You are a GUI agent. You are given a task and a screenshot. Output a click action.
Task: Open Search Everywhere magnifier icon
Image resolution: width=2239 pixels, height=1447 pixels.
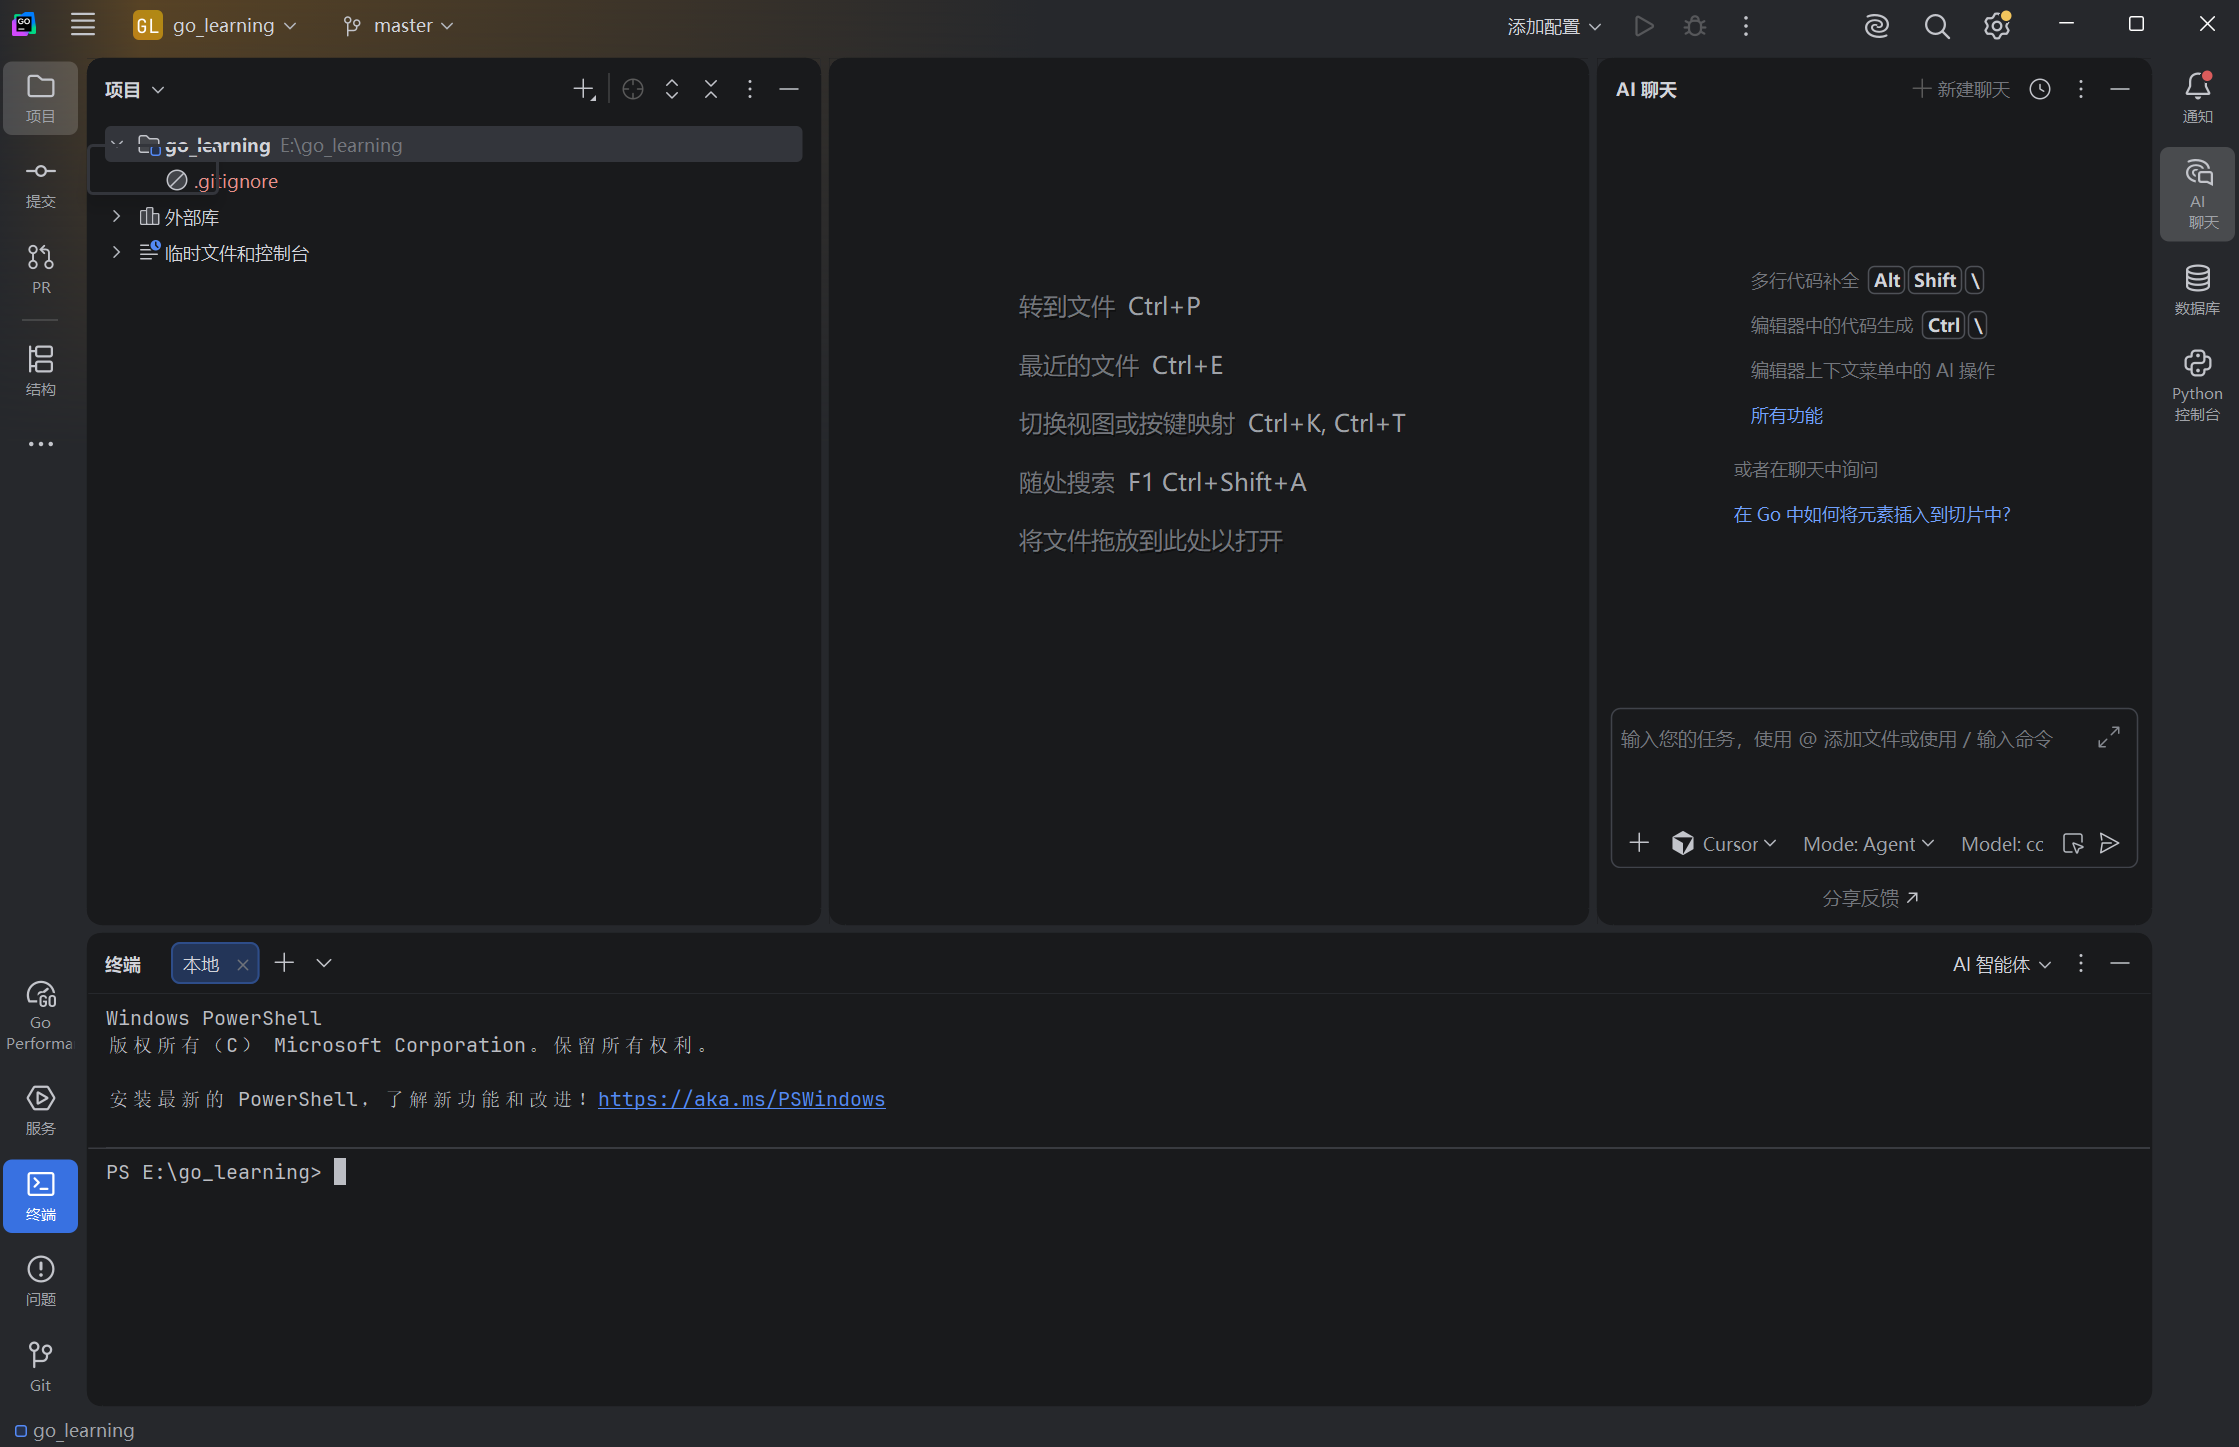pos(1937,26)
